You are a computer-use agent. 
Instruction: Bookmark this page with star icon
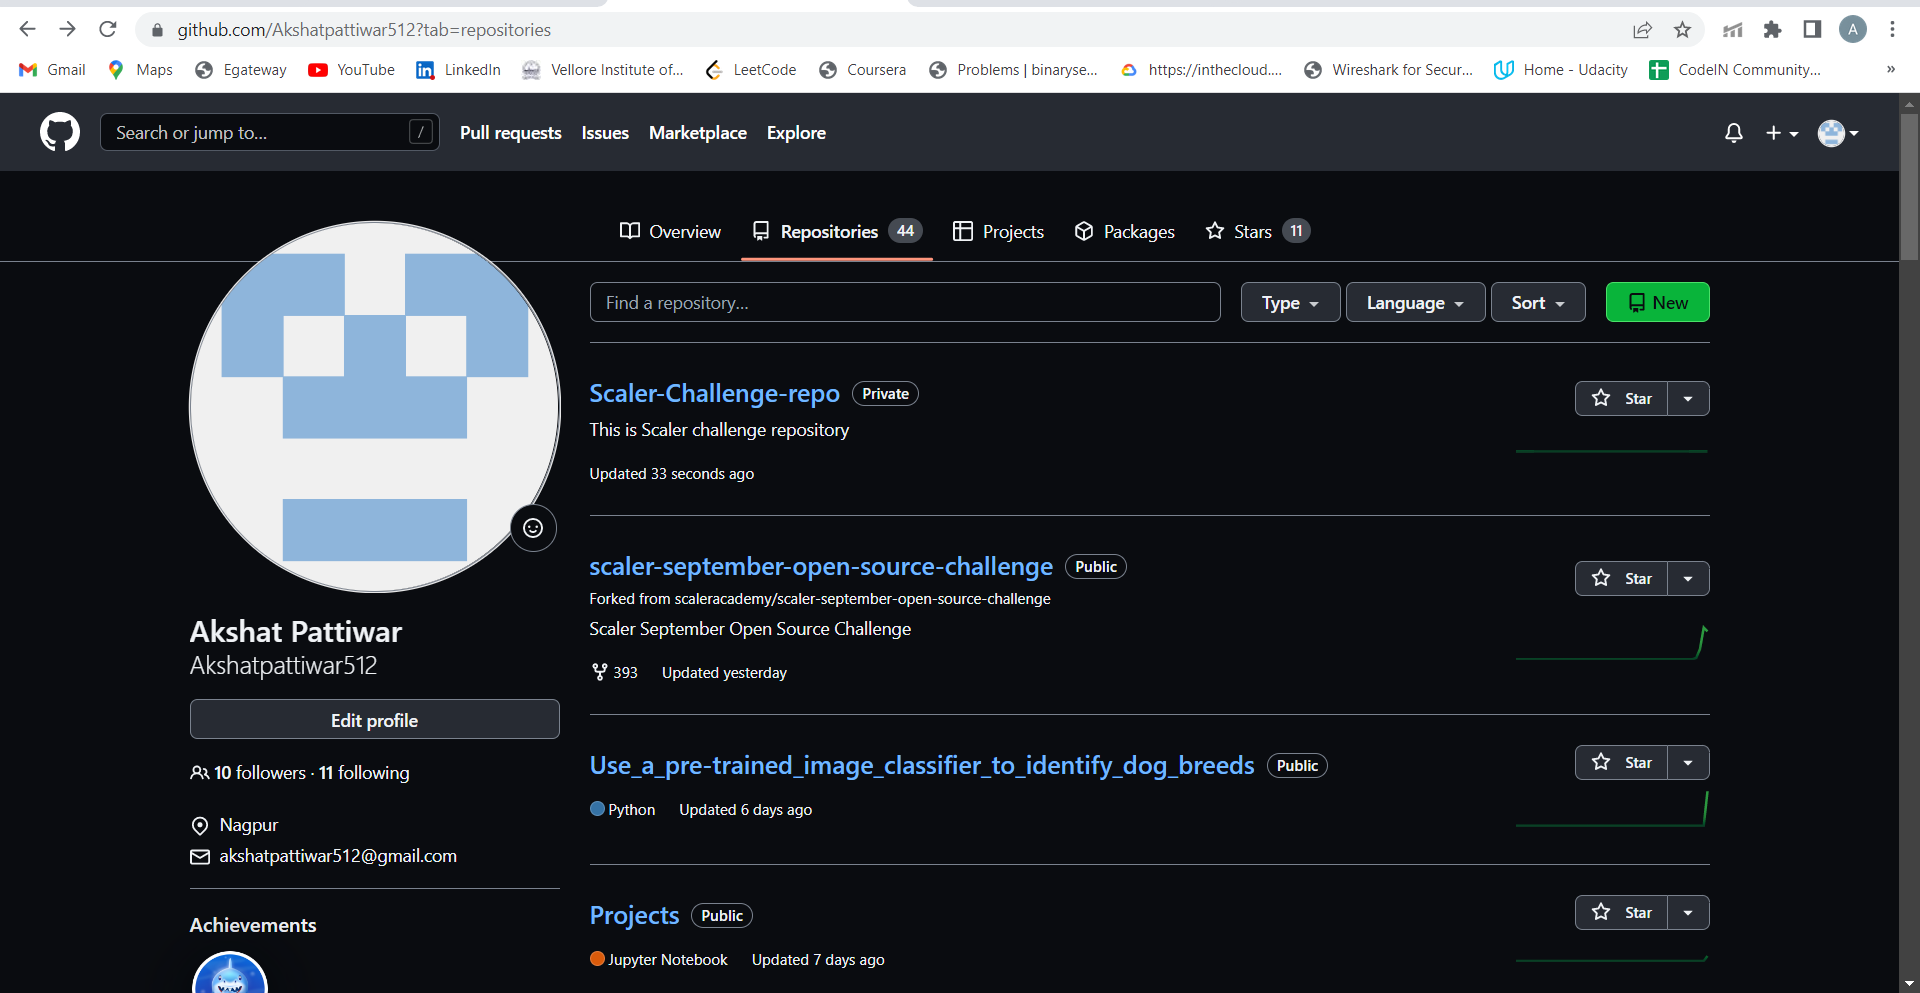point(1683,30)
